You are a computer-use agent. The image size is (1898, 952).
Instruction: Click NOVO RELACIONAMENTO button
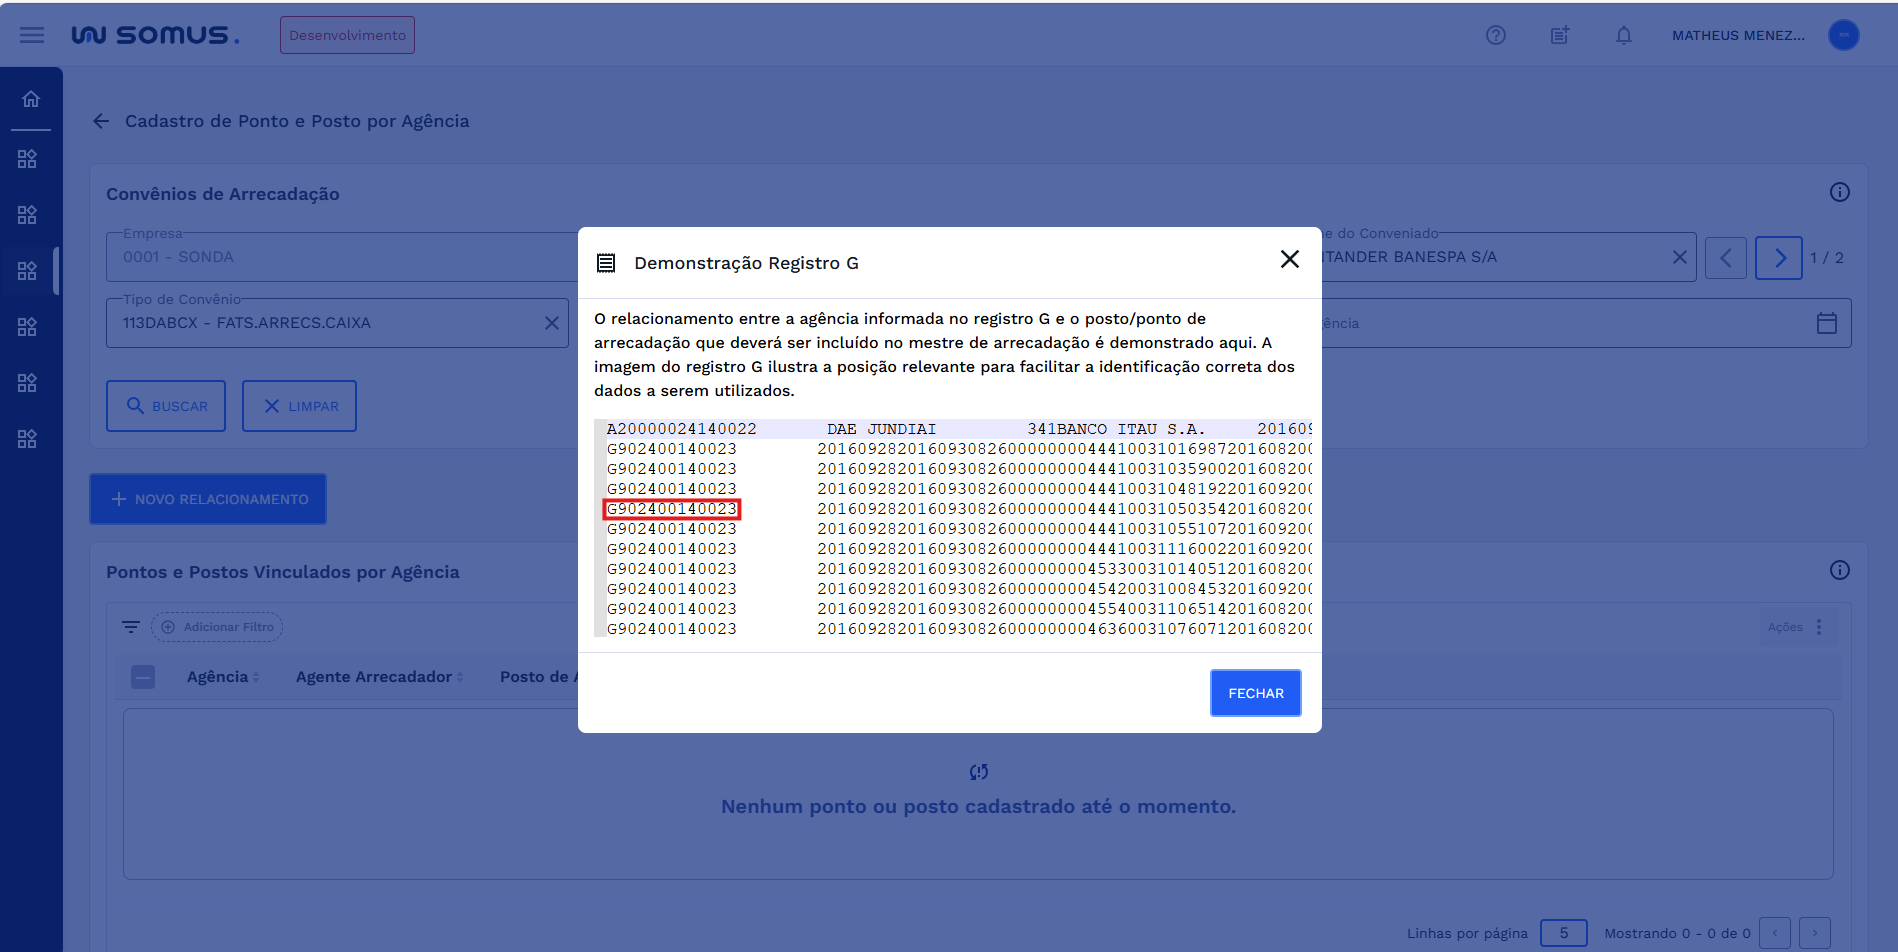(x=208, y=499)
